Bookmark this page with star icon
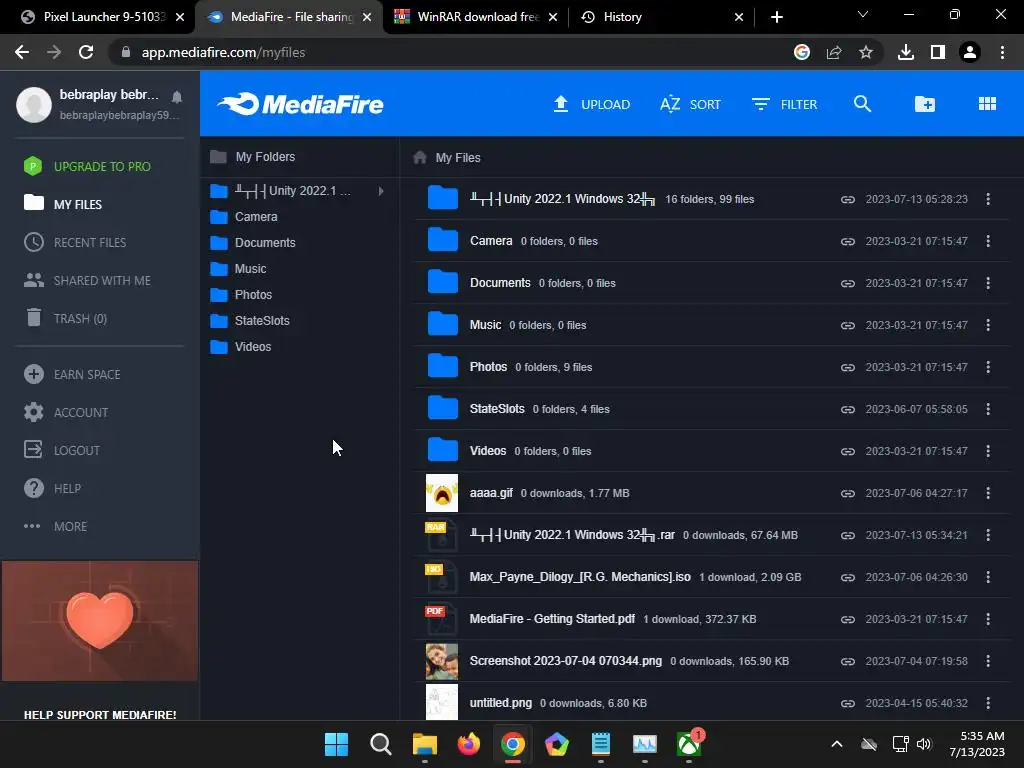Image resolution: width=1024 pixels, height=768 pixels. (x=865, y=52)
